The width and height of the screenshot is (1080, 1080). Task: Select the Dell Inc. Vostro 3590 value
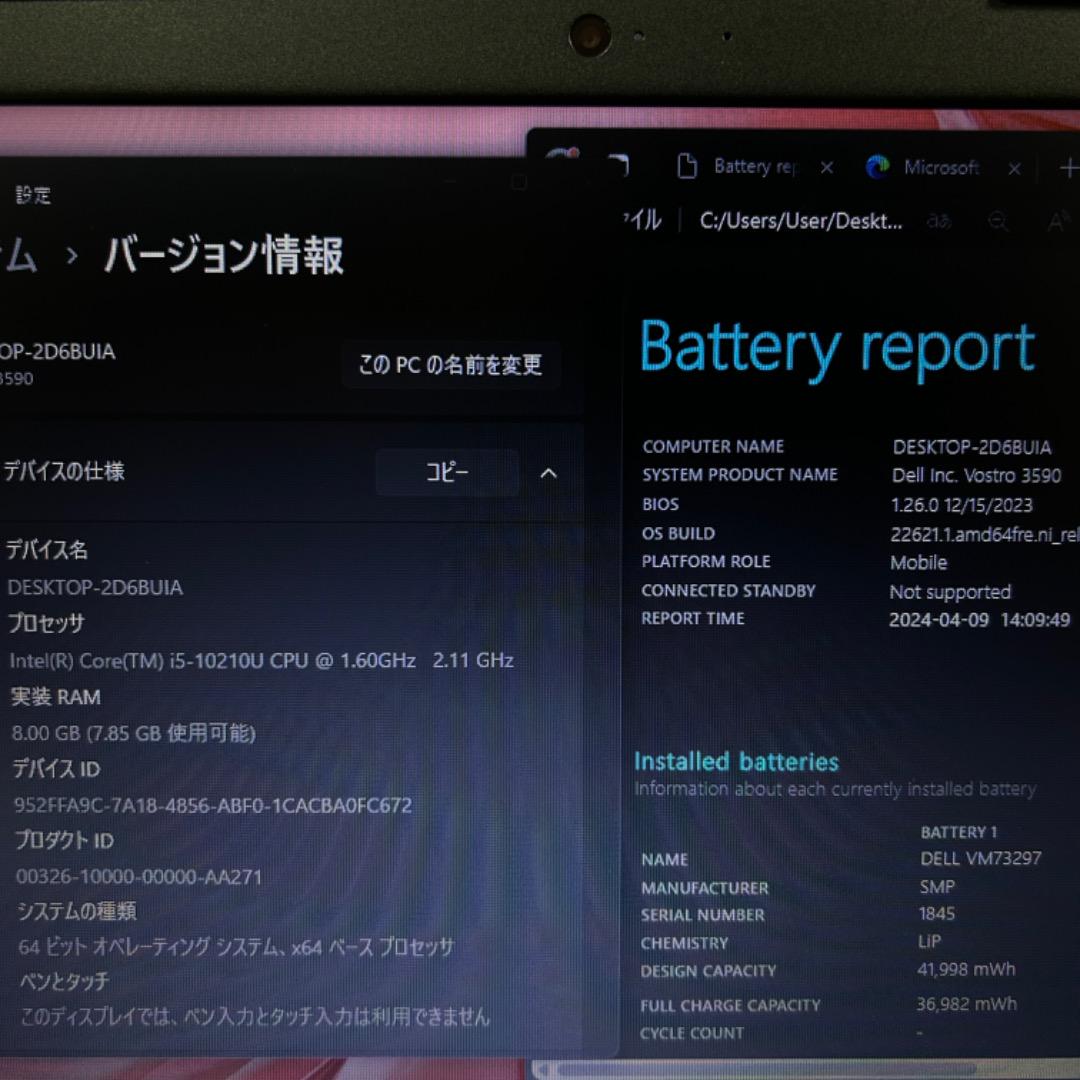[x=976, y=475]
